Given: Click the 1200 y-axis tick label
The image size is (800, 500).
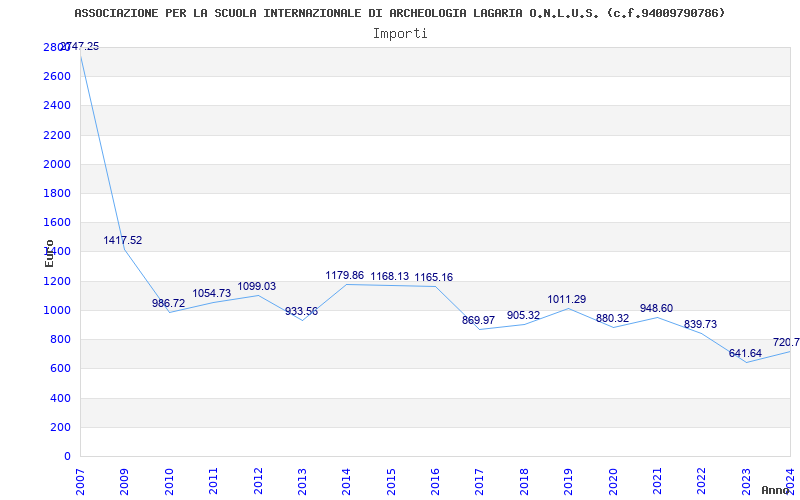Looking at the screenshot, I should coord(58,281).
